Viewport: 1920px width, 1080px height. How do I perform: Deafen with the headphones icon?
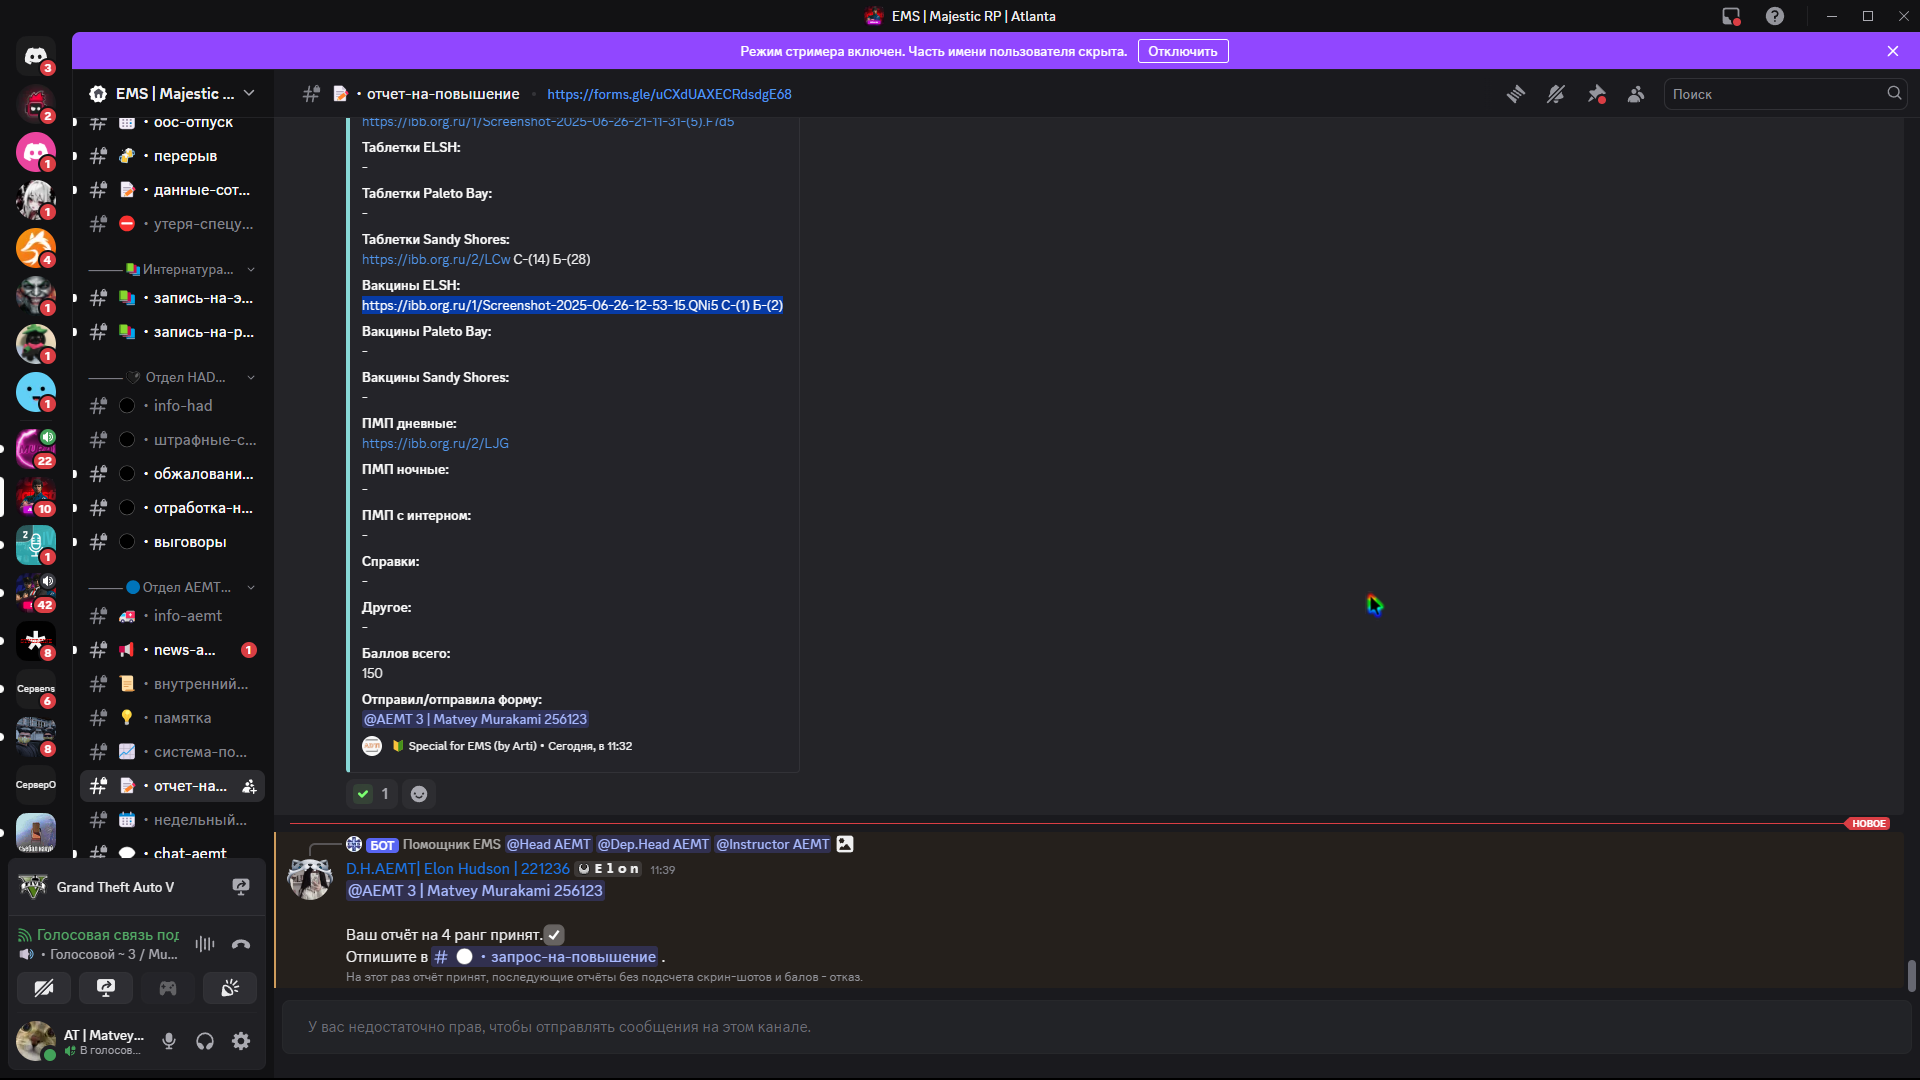point(205,1041)
